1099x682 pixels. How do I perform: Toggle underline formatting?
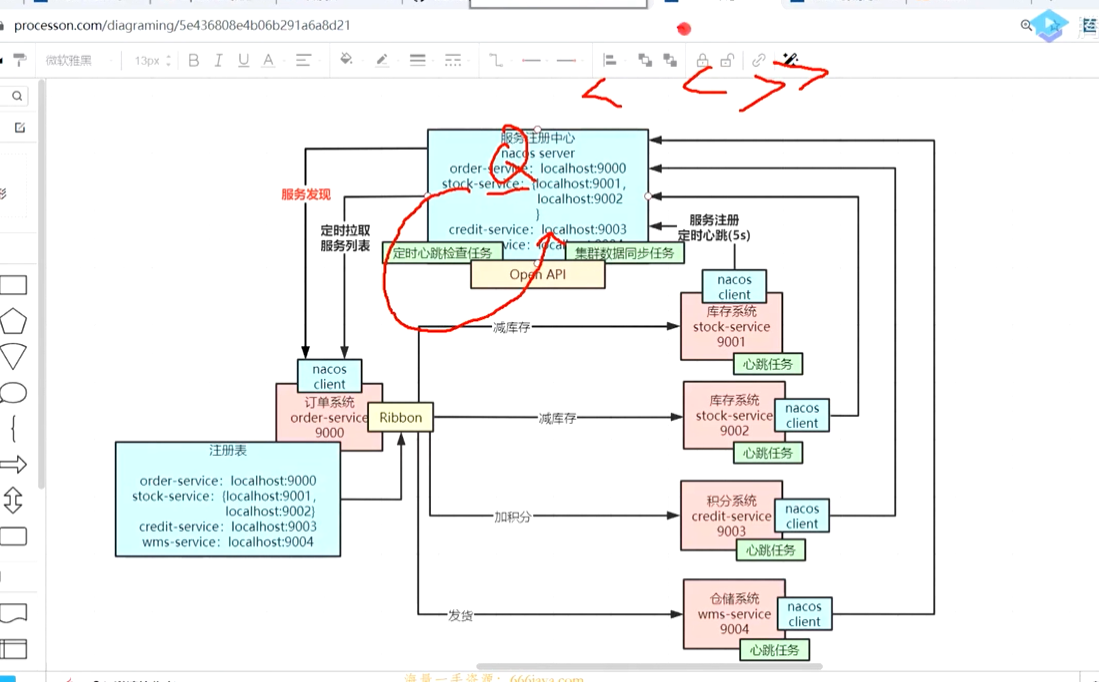[x=243, y=61]
